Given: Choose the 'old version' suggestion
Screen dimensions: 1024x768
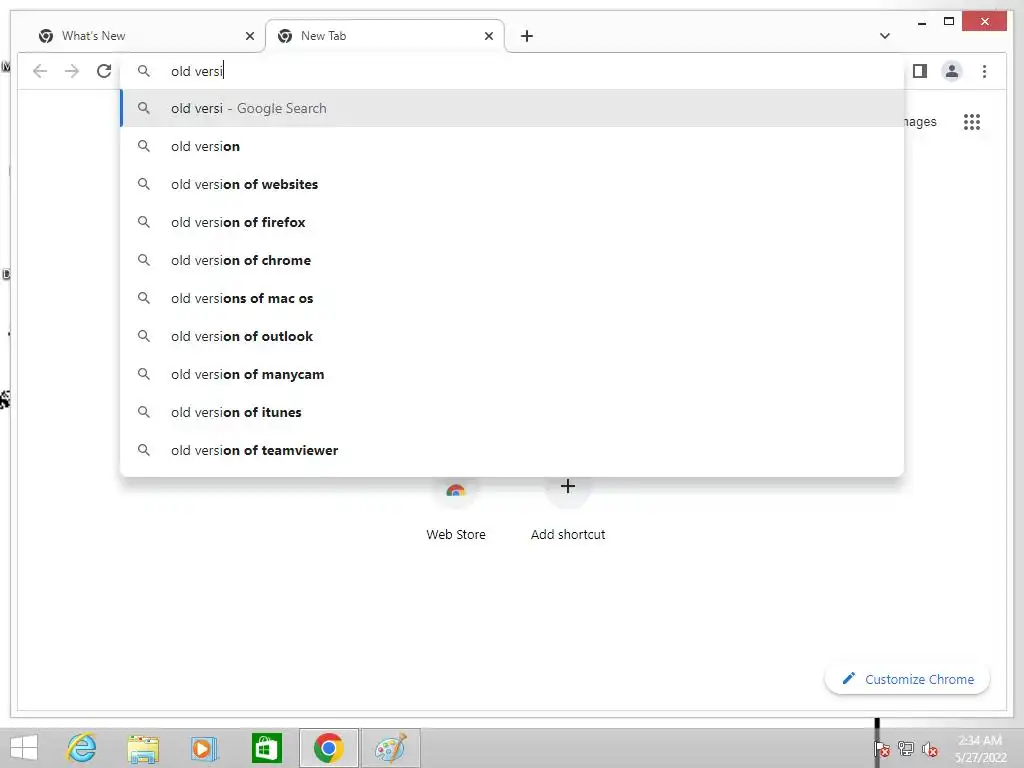Looking at the screenshot, I should point(513,146).
